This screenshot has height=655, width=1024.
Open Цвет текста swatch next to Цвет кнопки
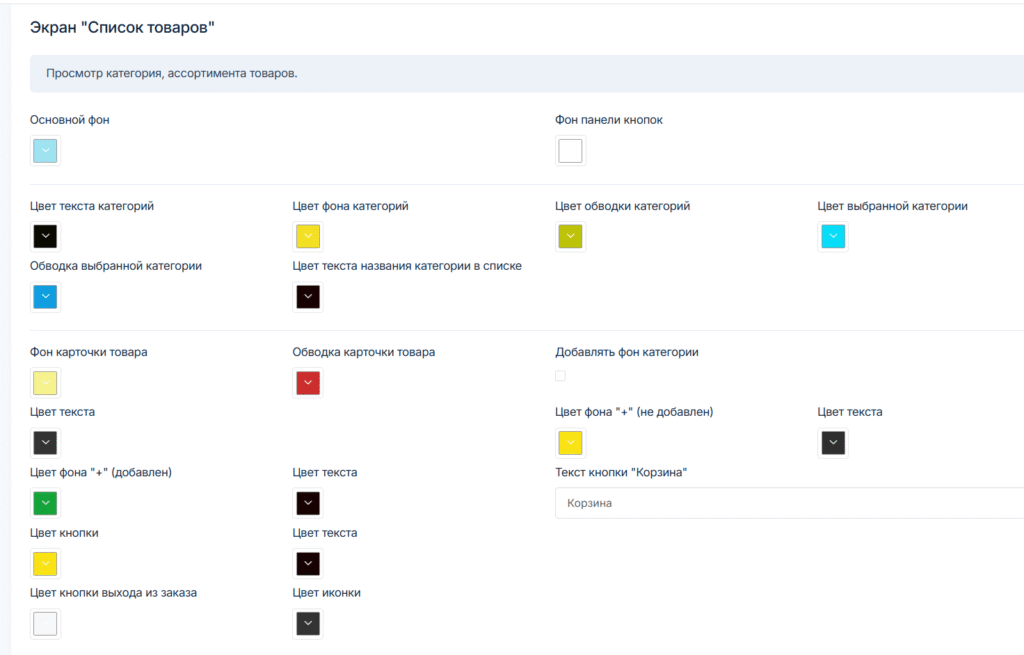point(307,564)
